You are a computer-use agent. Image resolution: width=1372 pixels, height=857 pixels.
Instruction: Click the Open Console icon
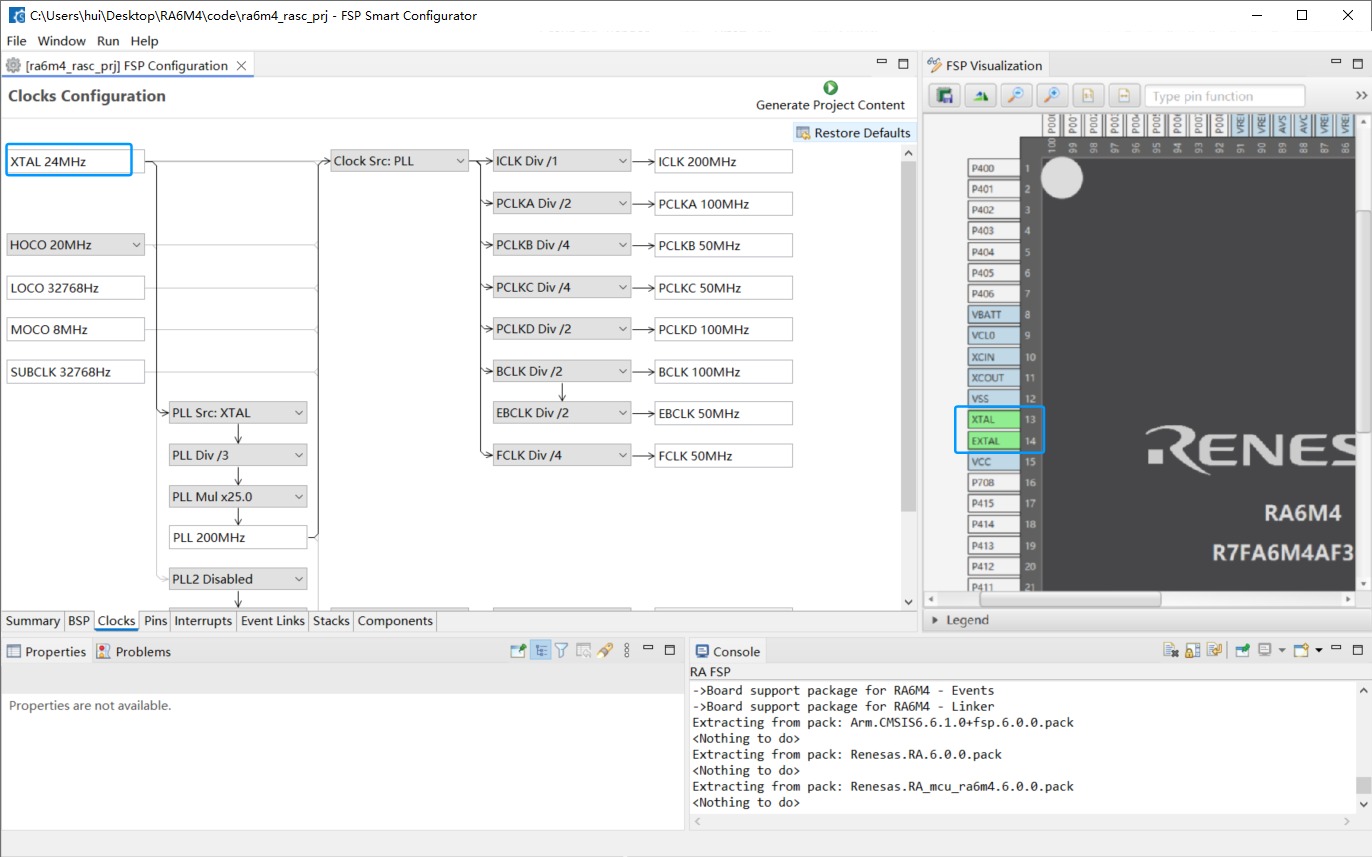(x=1301, y=651)
